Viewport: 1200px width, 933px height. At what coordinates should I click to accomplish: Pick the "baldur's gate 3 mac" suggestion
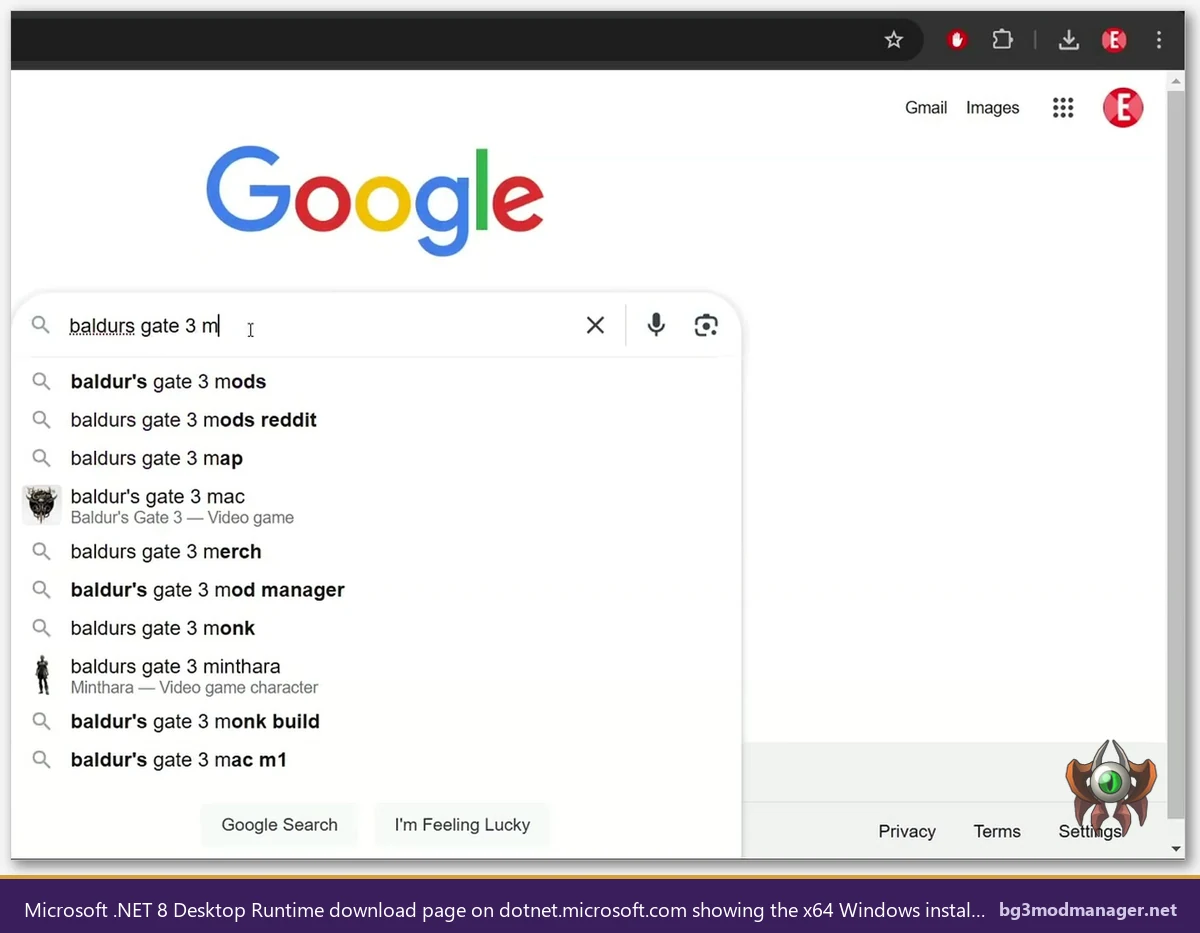pyautogui.click(x=376, y=506)
